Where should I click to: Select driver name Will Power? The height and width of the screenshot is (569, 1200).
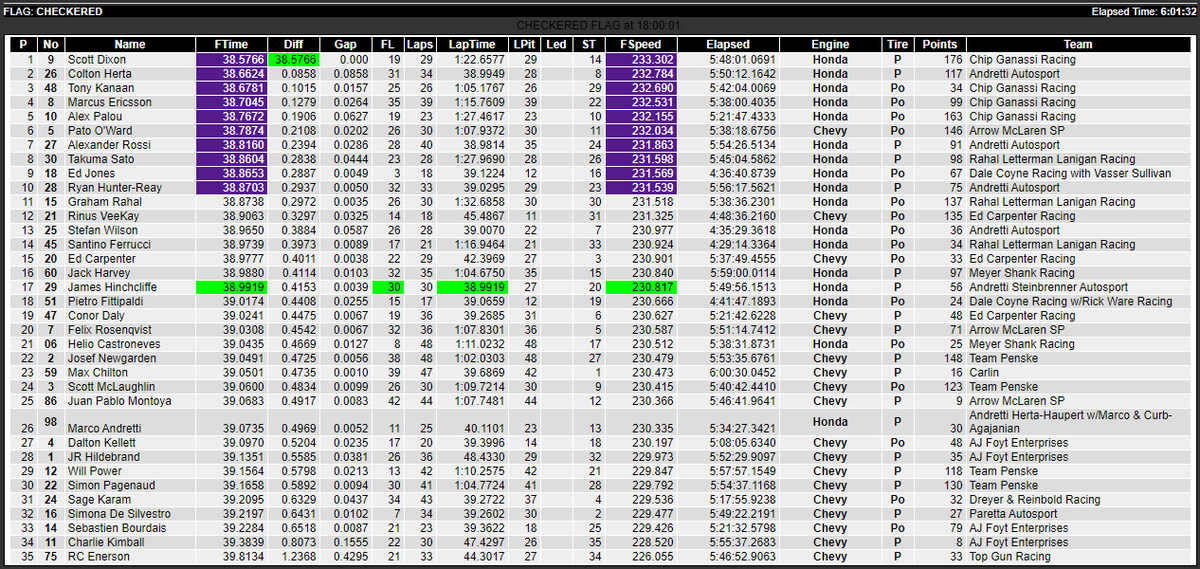(x=94, y=471)
